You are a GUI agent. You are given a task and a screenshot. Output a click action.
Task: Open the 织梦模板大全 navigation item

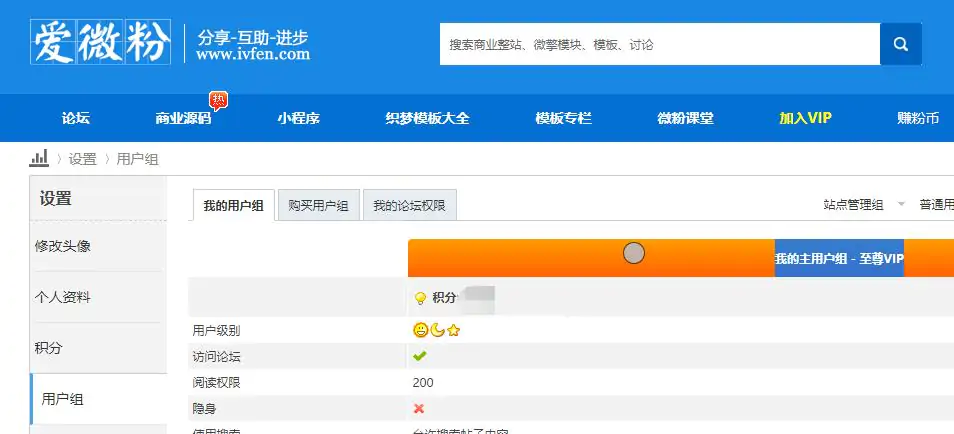pyautogui.click(x=428, y=118)
